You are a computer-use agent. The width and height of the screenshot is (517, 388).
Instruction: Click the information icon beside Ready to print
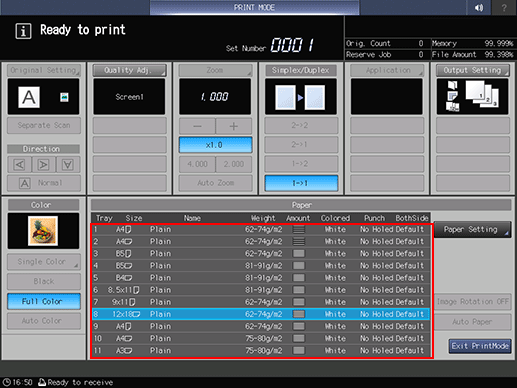23,31
